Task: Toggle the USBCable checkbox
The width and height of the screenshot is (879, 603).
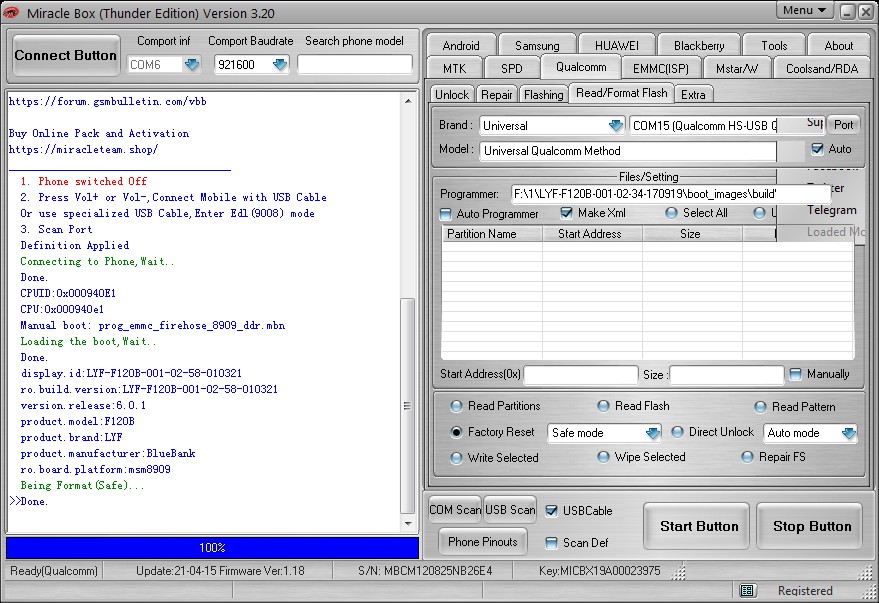Action: click(552, 510)
